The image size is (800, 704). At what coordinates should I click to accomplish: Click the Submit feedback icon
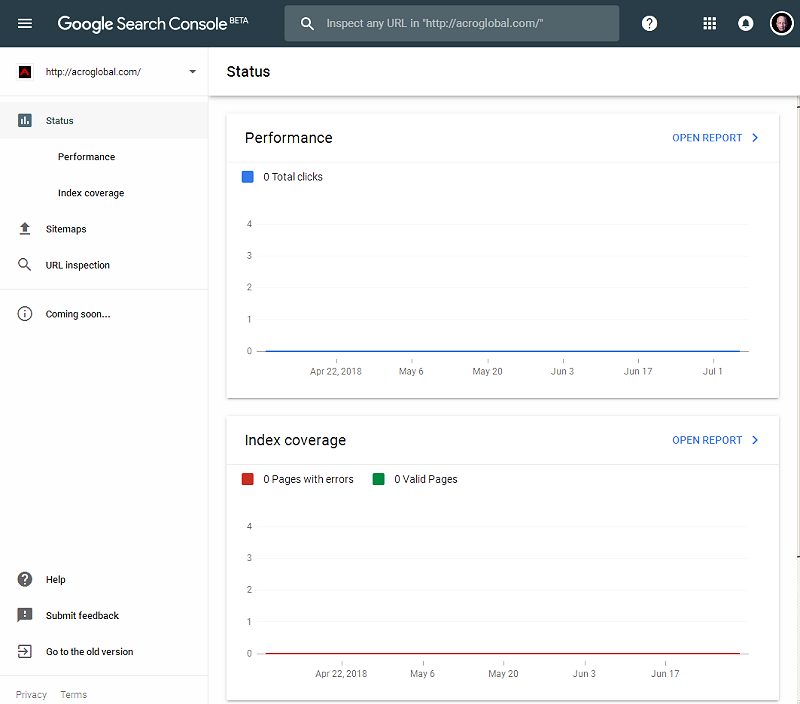[x=24, y=615]
